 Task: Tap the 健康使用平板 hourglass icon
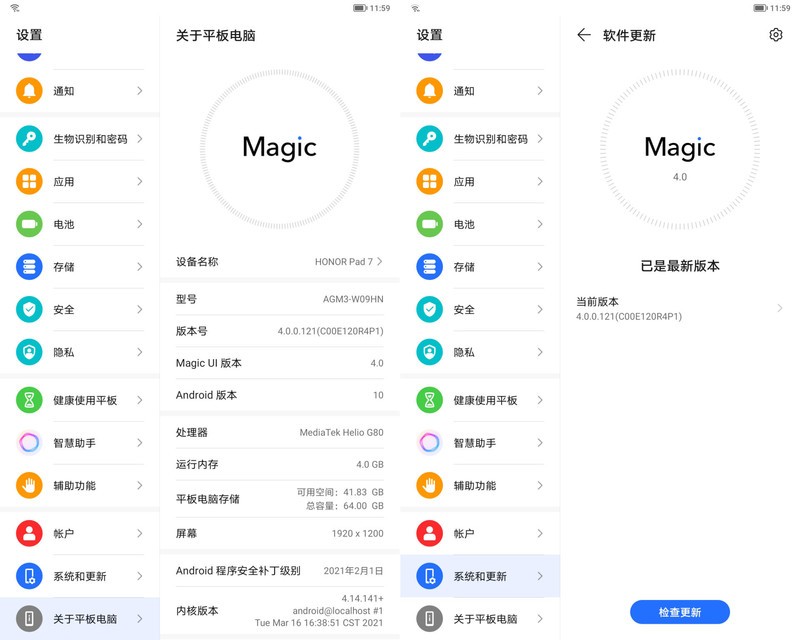28,400
